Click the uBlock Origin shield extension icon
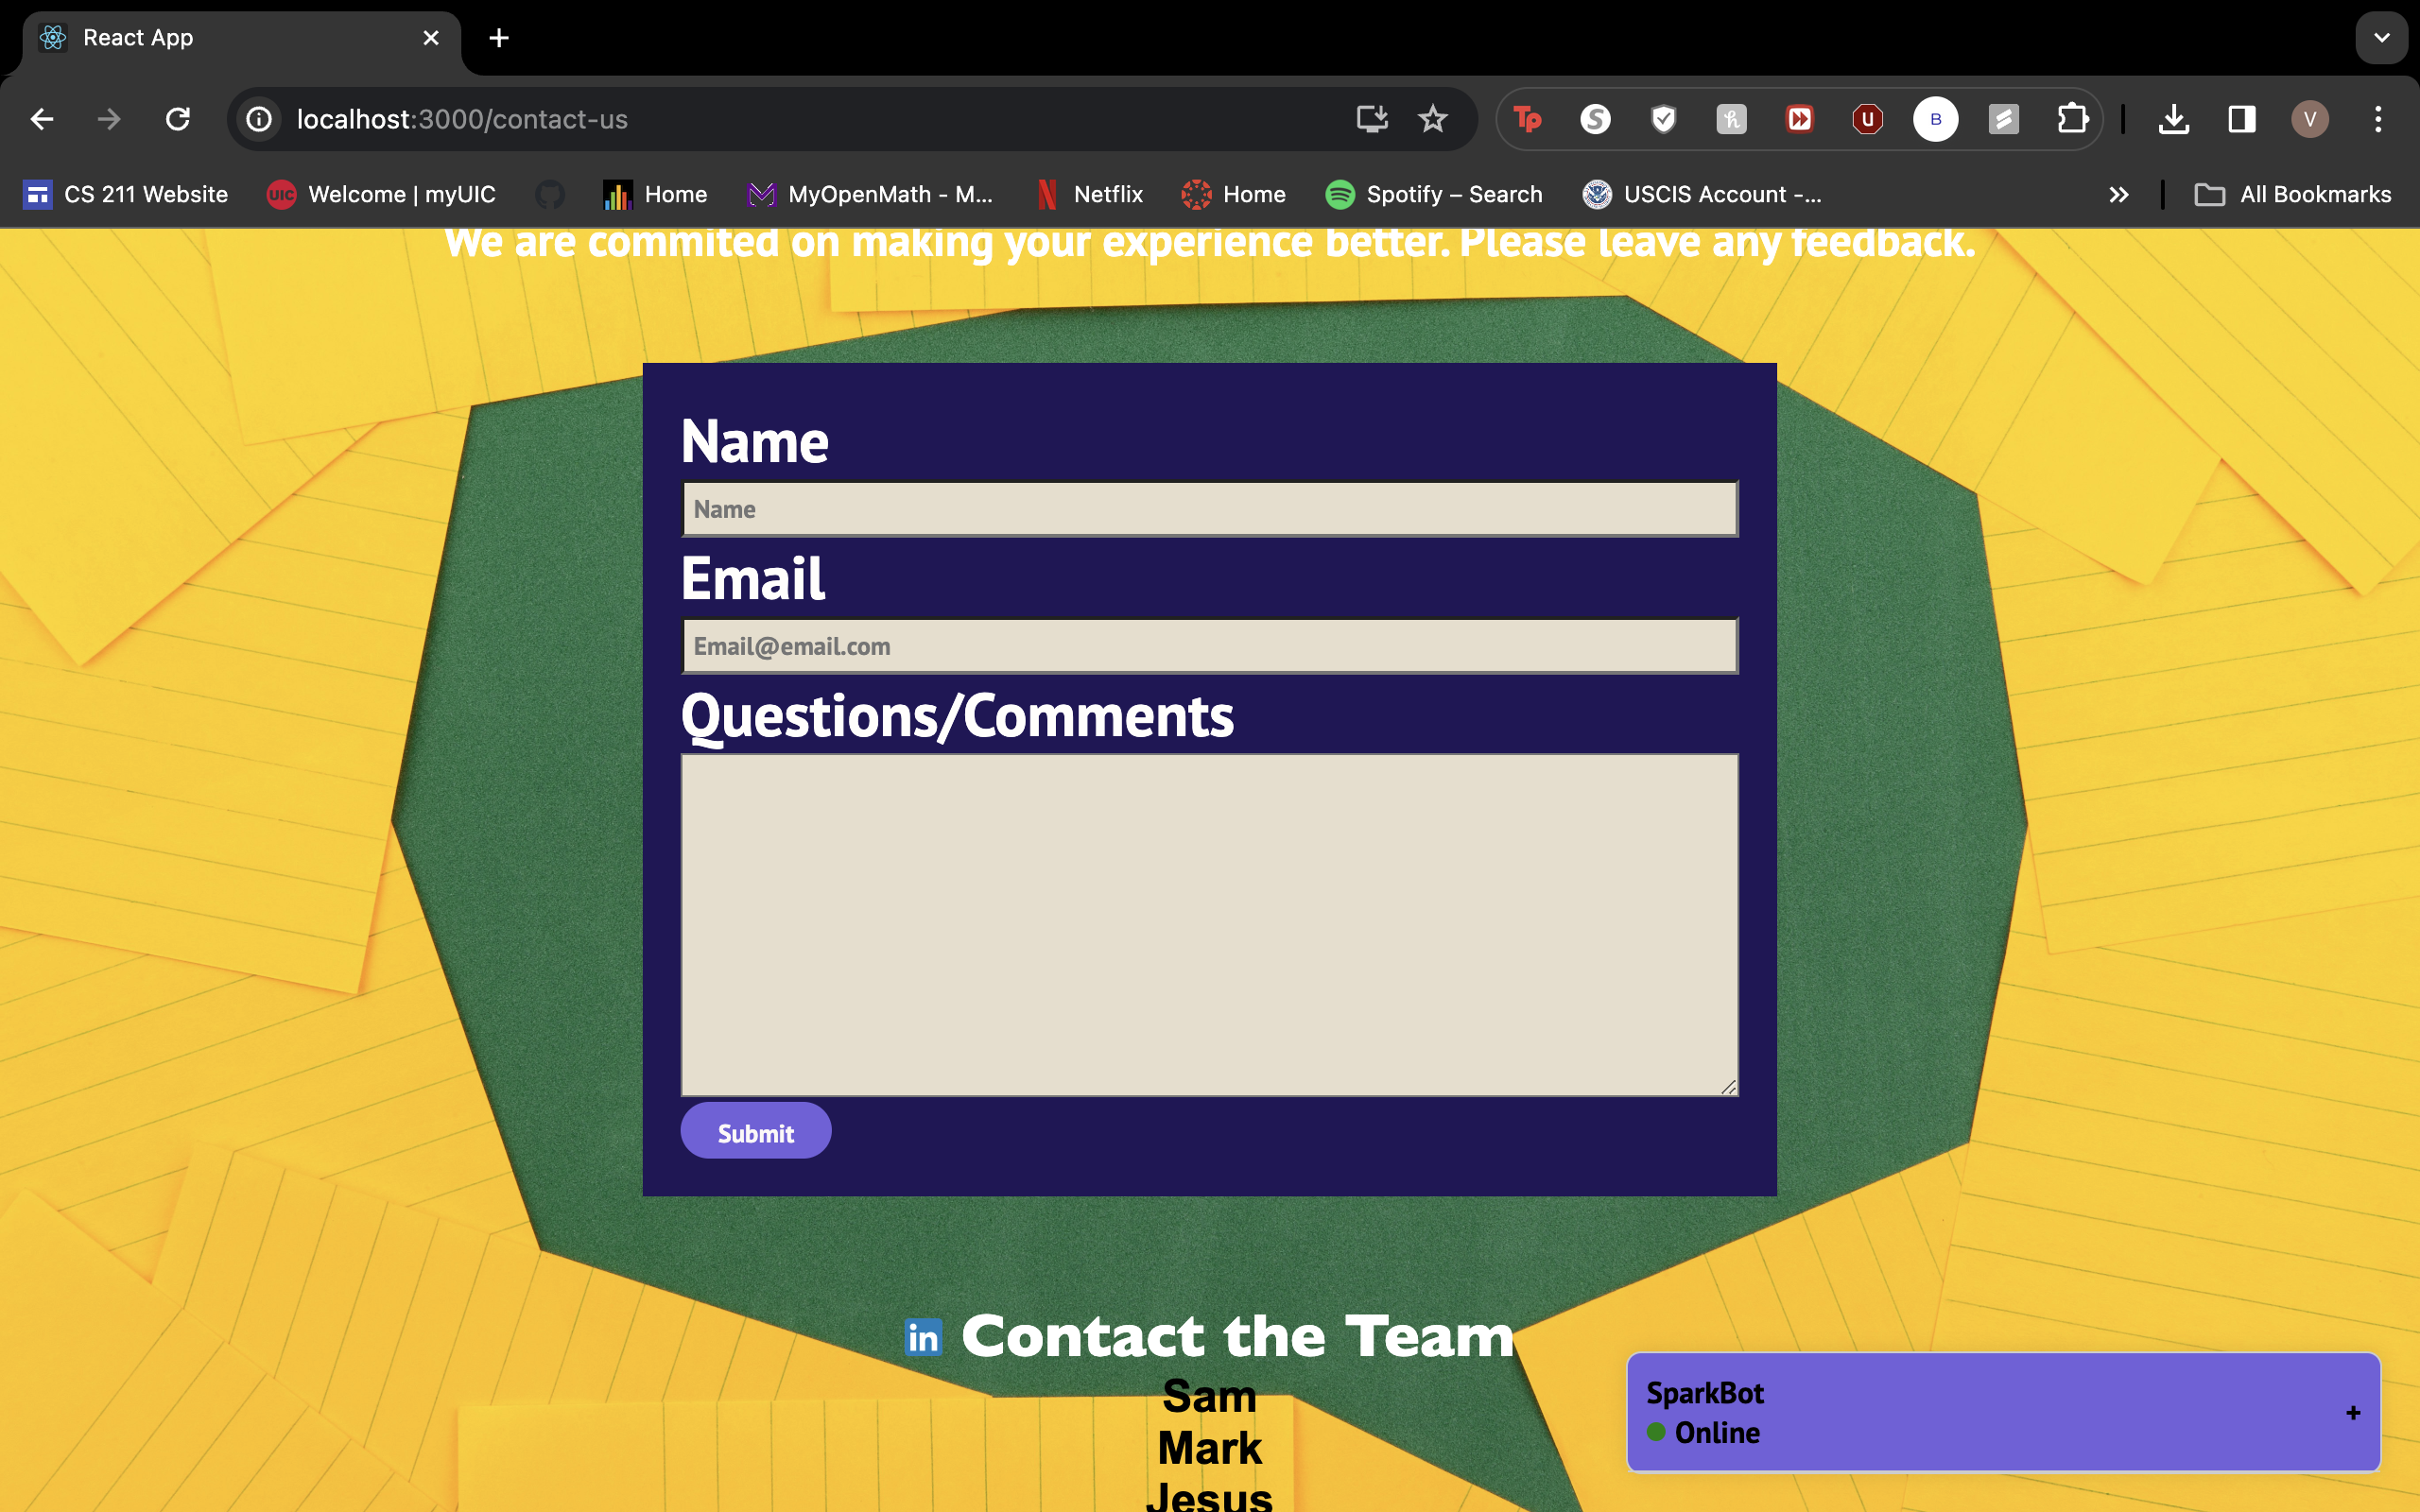 tap(1867, 119)
